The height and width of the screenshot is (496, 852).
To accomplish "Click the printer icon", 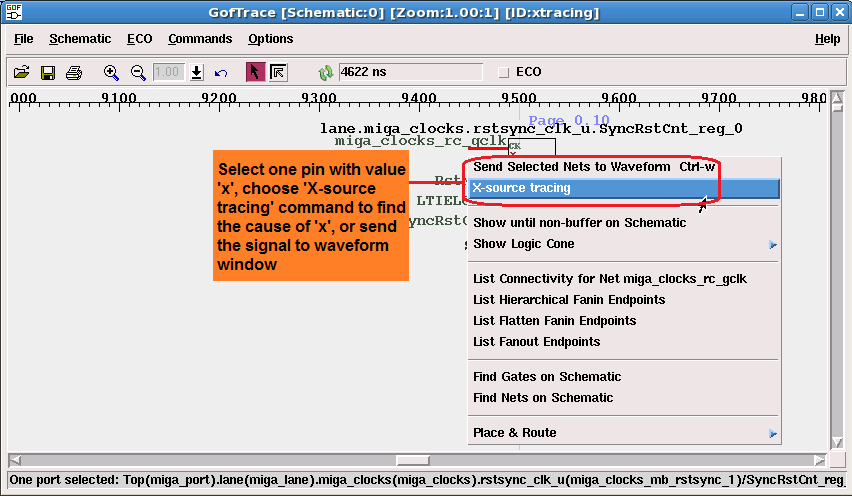I will click(x=73, y=72).
